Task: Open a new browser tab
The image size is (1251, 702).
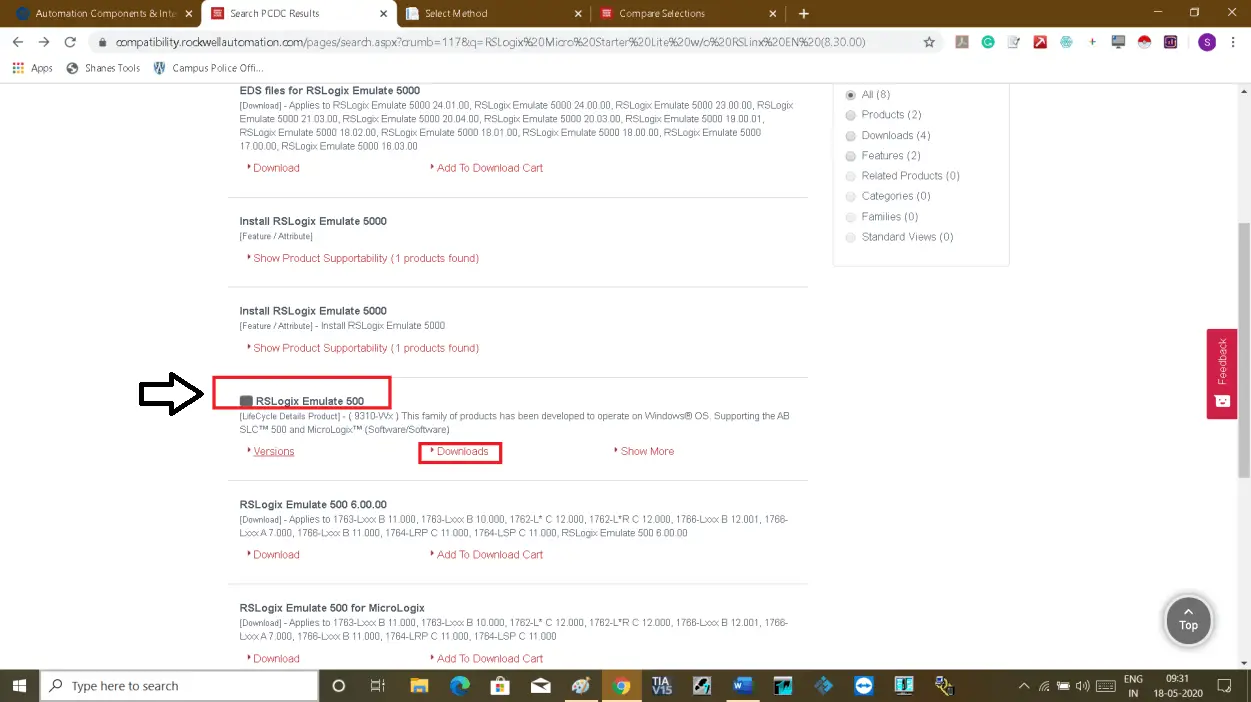Action: [x=803, y=14]
